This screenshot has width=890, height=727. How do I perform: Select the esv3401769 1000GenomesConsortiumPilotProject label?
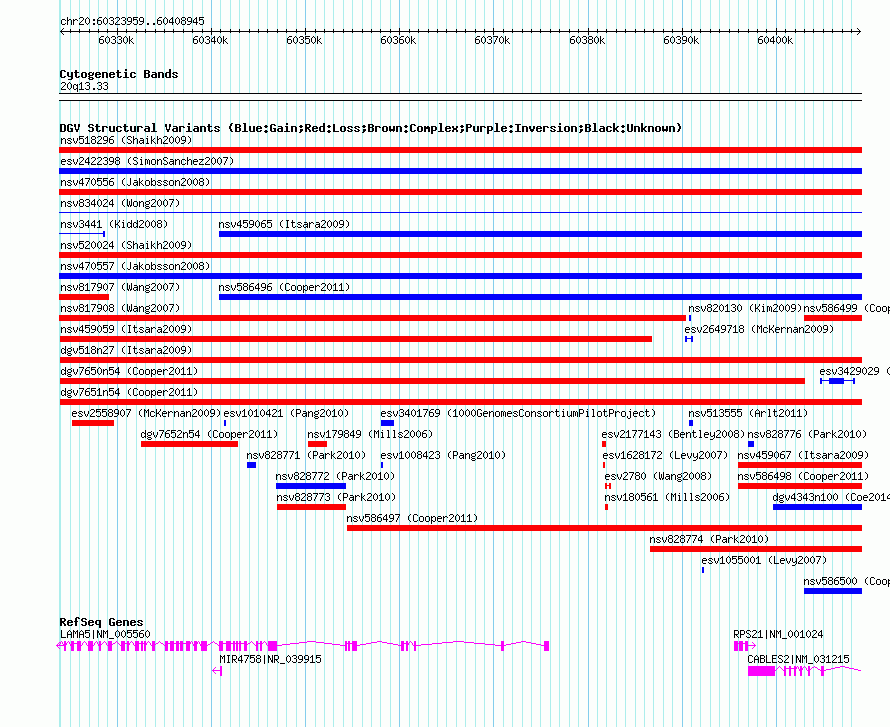click(x=518, y=413)
